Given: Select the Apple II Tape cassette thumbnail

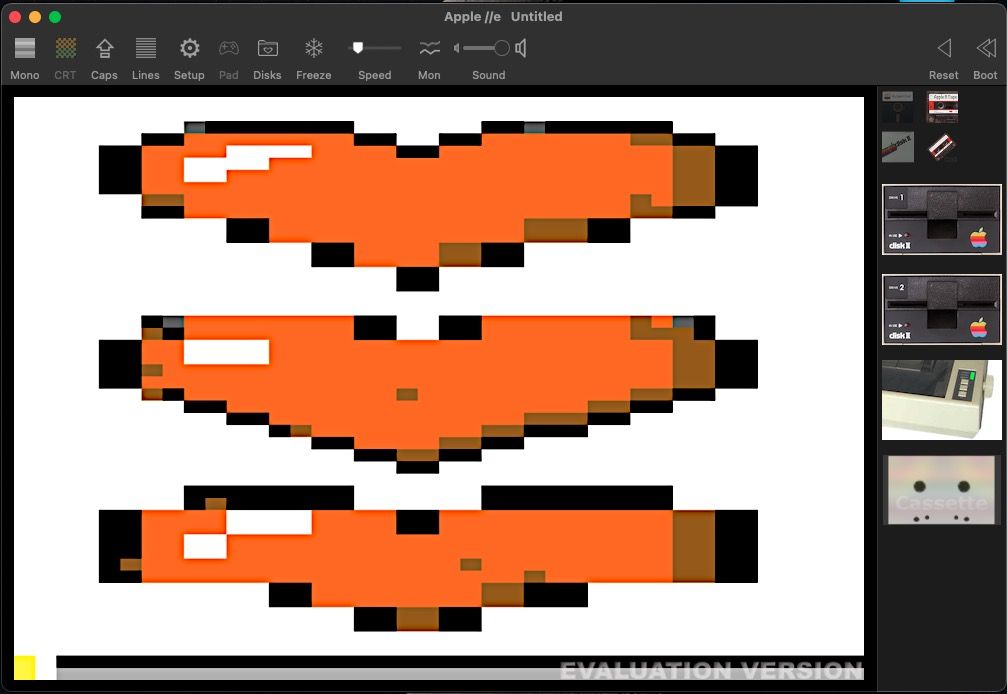Looking at the screenshot, I should 942,107.
